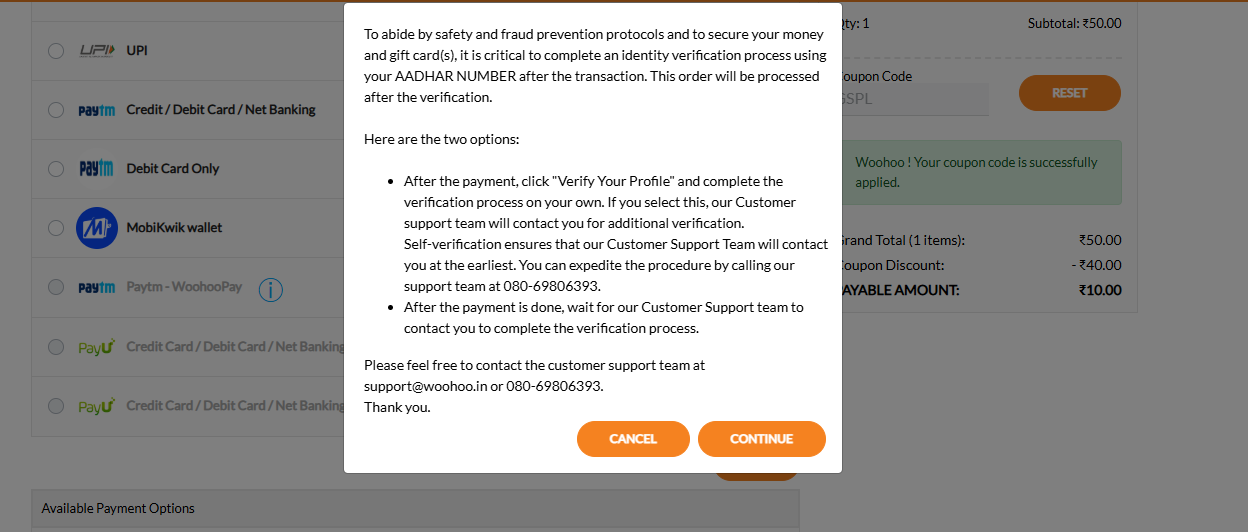Click the MobiKwik wallet logo icon
This screenshot has height=532, width=1248.
click(97, 228)
